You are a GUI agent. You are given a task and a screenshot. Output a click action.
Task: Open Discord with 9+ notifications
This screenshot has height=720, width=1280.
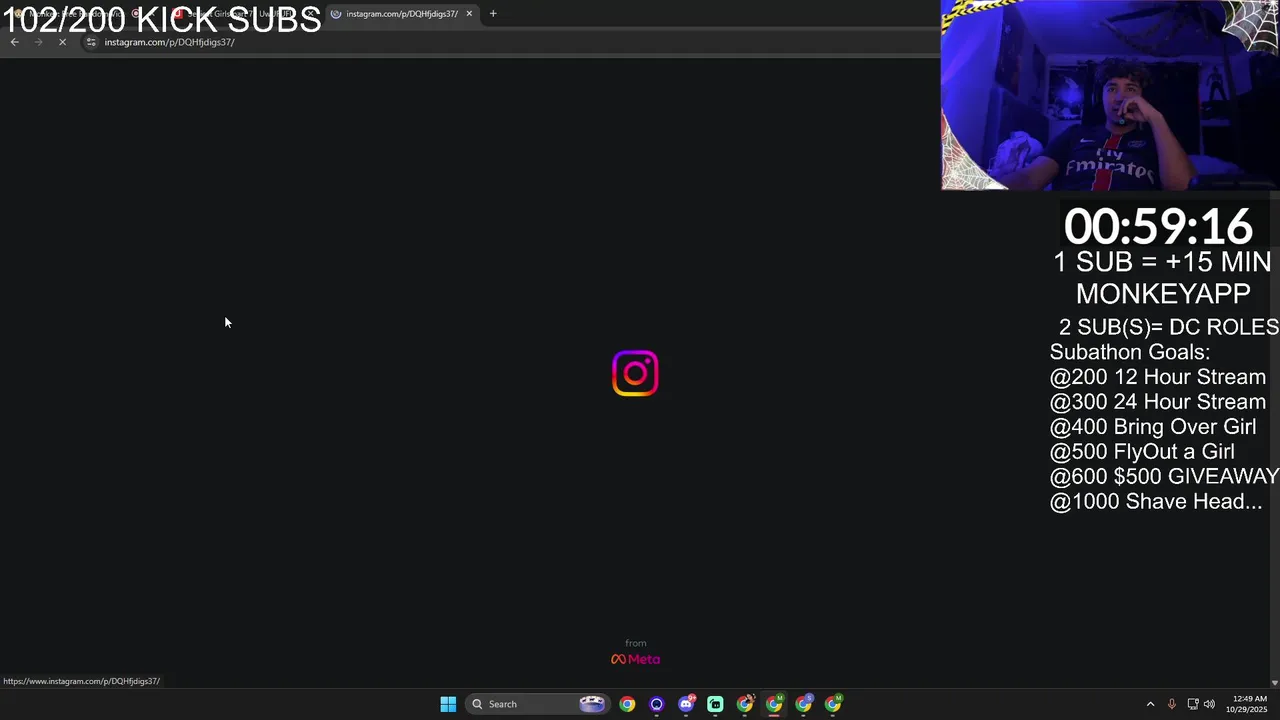(686, 704)
